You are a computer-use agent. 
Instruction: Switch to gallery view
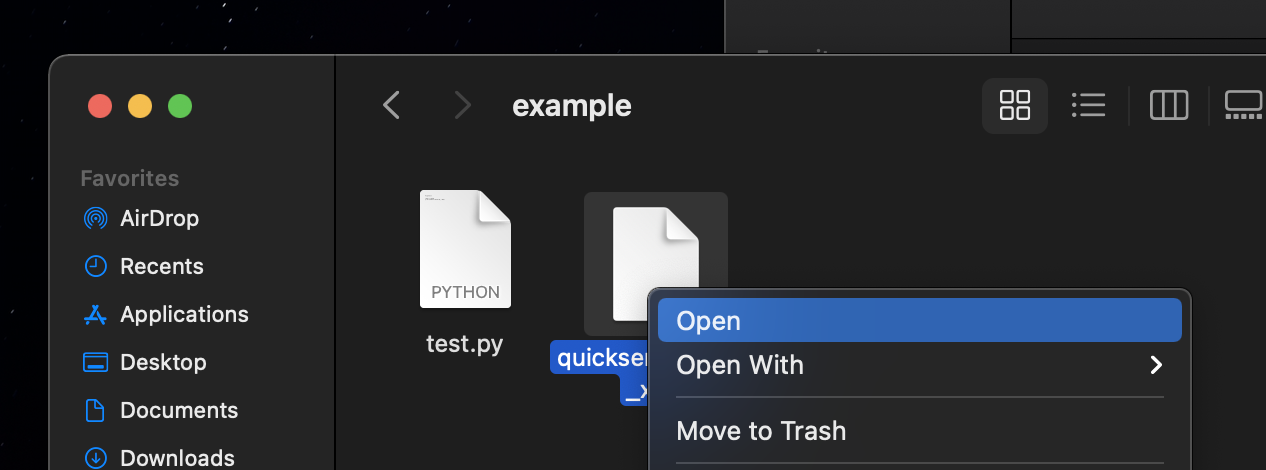(1244, 105)
